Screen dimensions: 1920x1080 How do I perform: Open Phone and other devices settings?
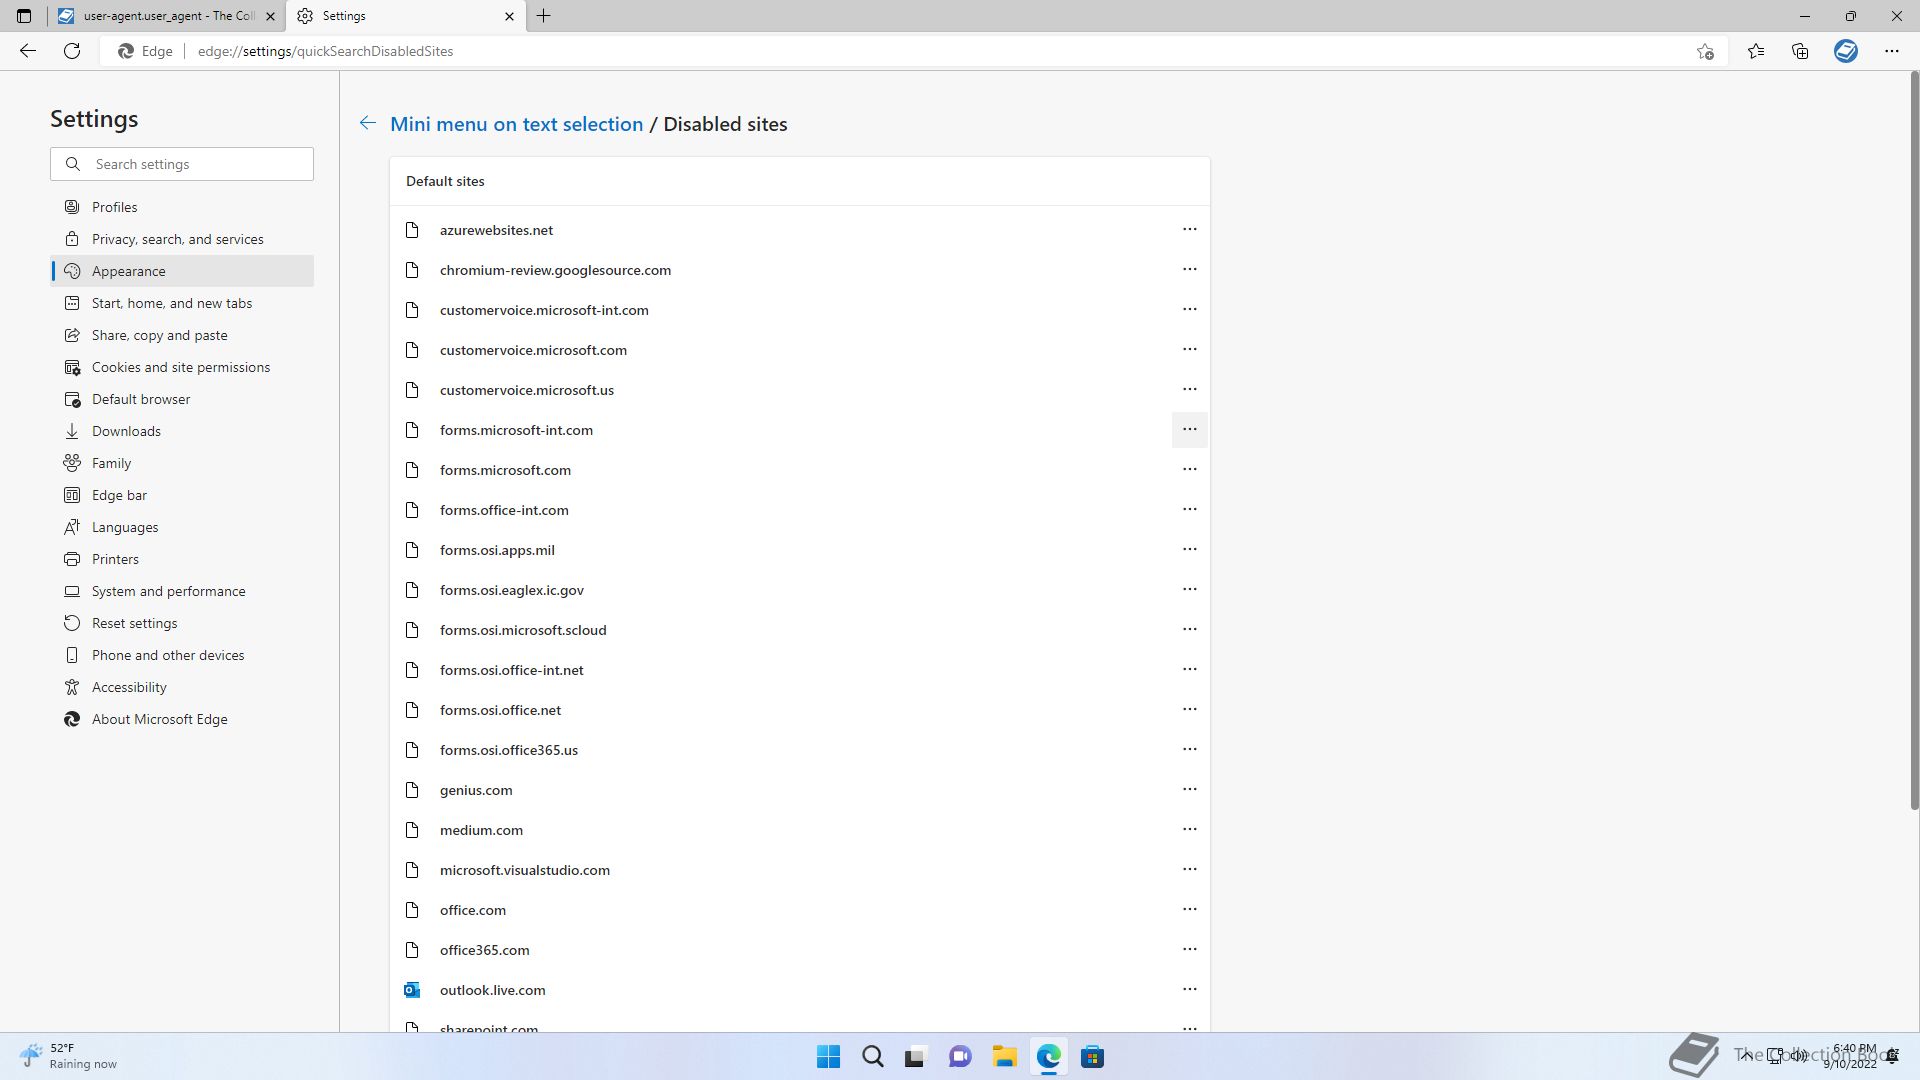tap(182, 655)
